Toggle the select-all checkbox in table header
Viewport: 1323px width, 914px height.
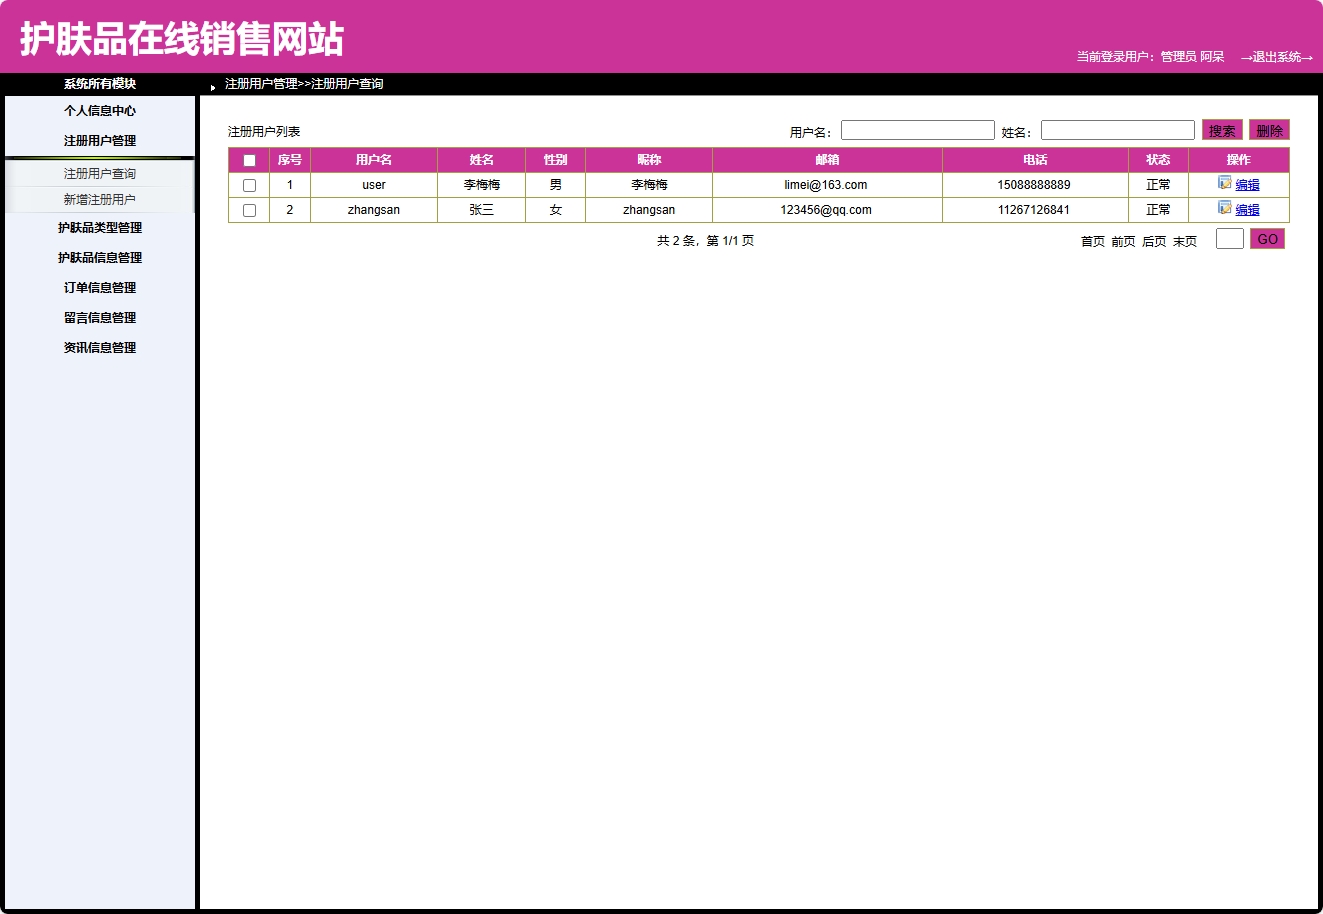(x=249, y=159)
